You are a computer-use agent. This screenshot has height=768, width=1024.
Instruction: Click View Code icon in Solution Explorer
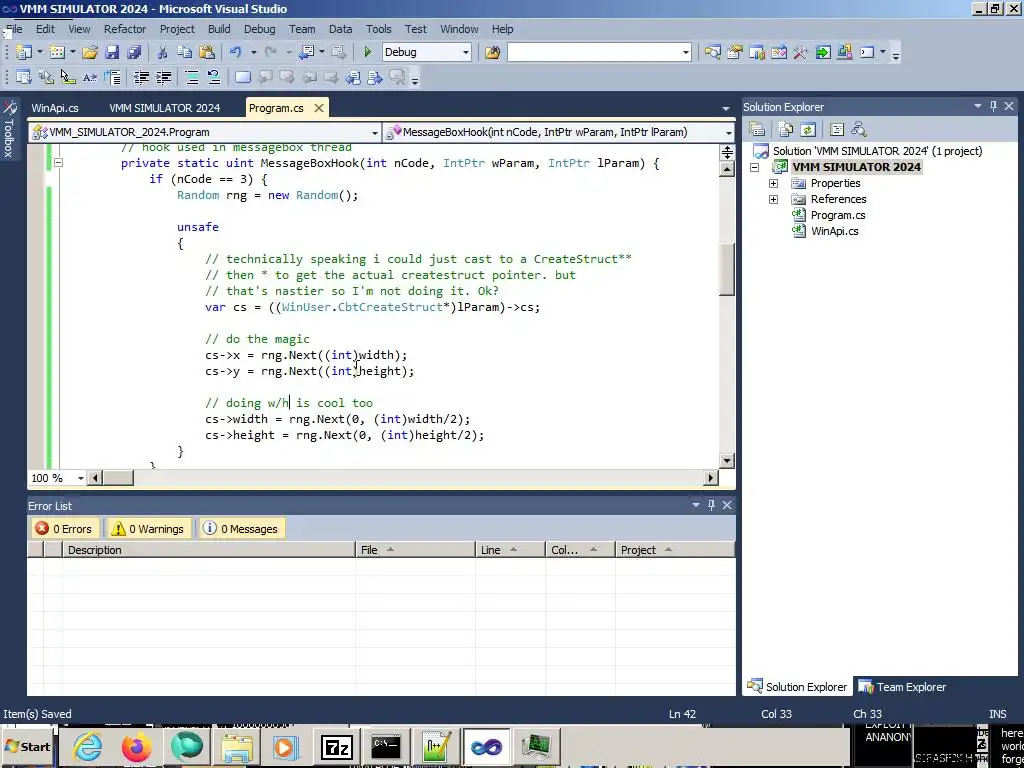(837, 129)
